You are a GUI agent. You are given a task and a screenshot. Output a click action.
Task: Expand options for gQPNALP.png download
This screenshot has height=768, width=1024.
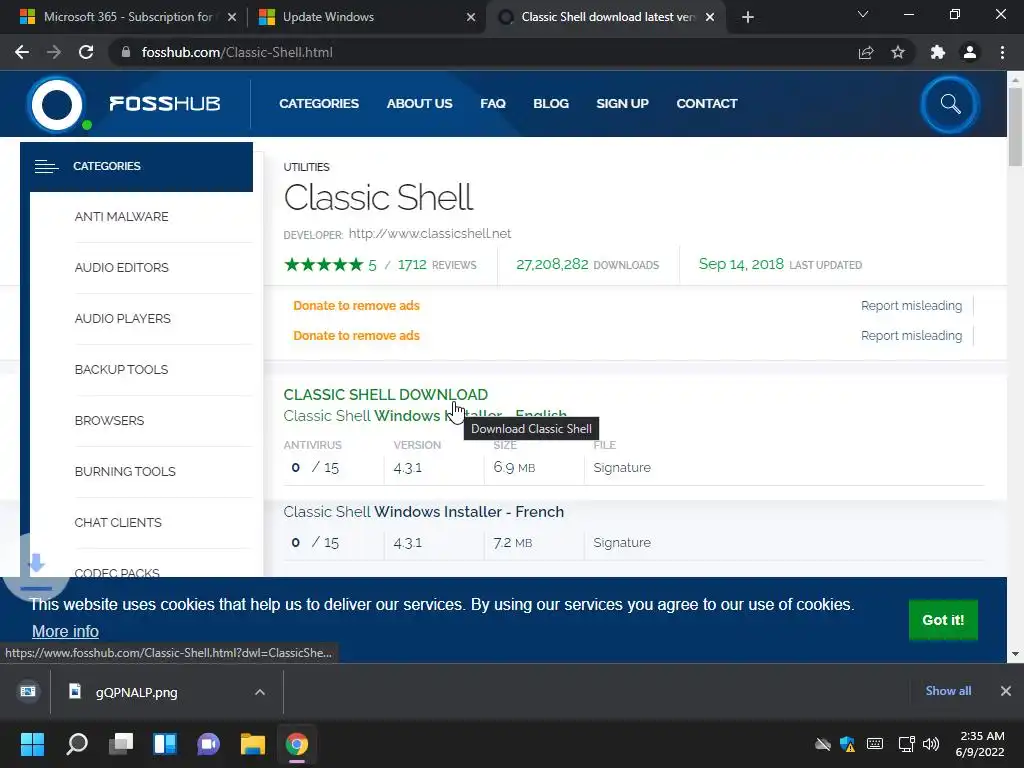(260, 692)
